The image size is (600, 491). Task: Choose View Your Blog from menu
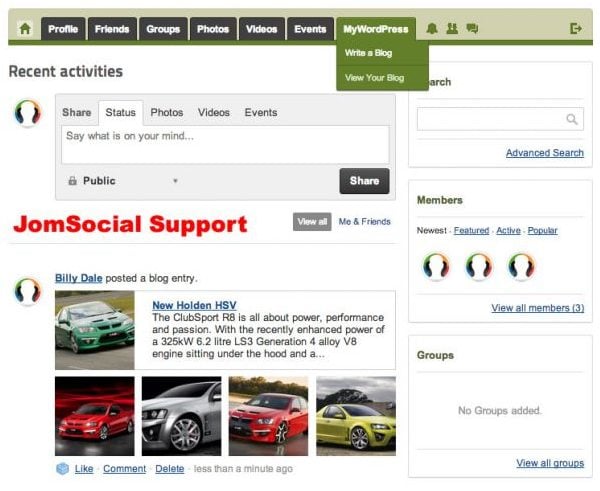click(x=374, y=77)
